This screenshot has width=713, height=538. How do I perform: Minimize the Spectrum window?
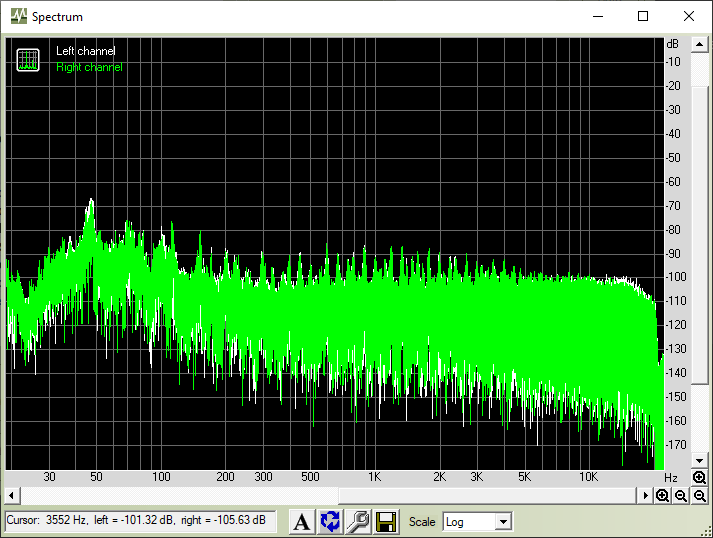click(x=598, y=16)
